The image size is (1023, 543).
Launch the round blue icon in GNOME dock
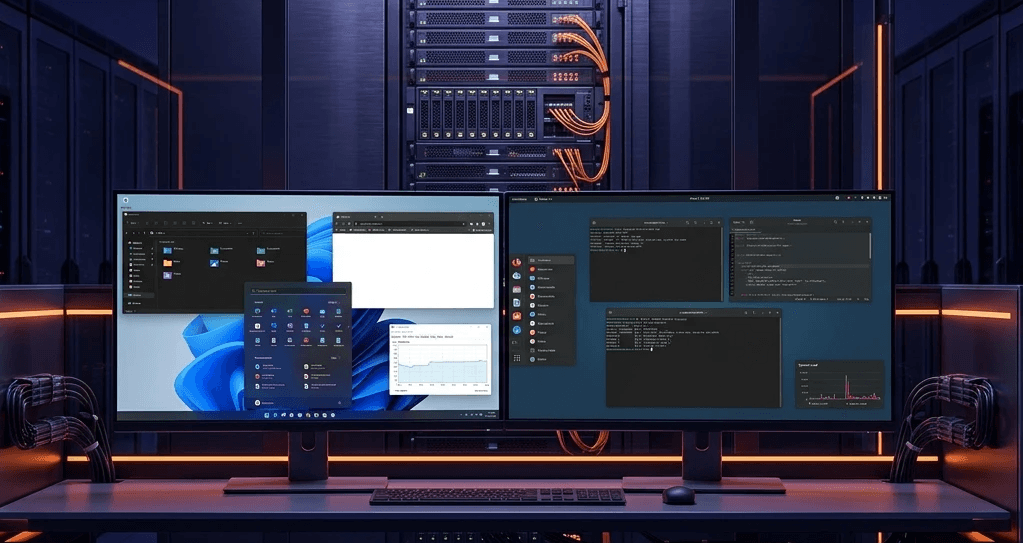coord(517,330)
